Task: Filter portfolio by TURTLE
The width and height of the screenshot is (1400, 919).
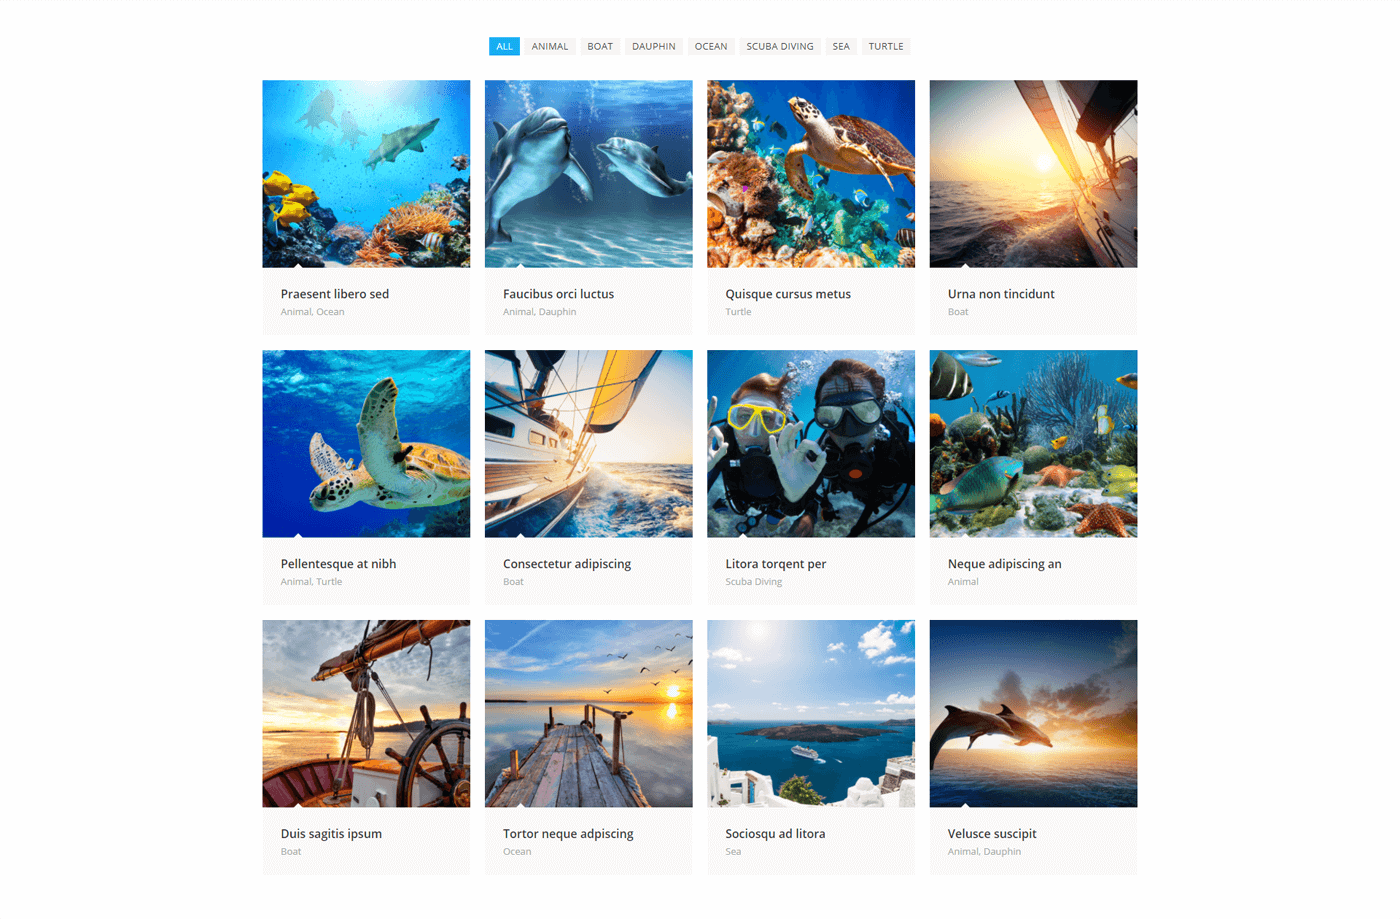Action: (x=886, y=46)
